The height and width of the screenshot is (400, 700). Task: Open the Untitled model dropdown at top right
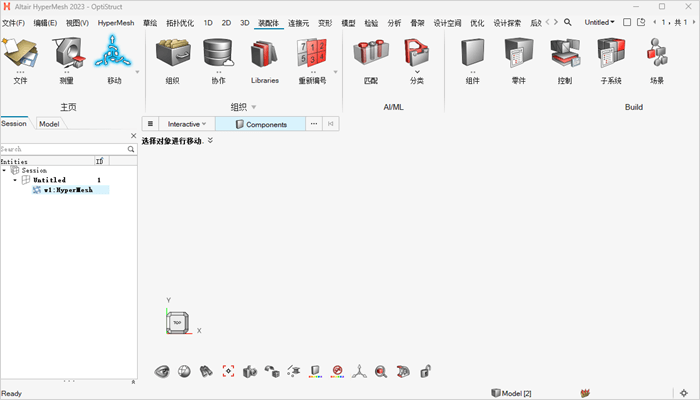tap(599, 22)
